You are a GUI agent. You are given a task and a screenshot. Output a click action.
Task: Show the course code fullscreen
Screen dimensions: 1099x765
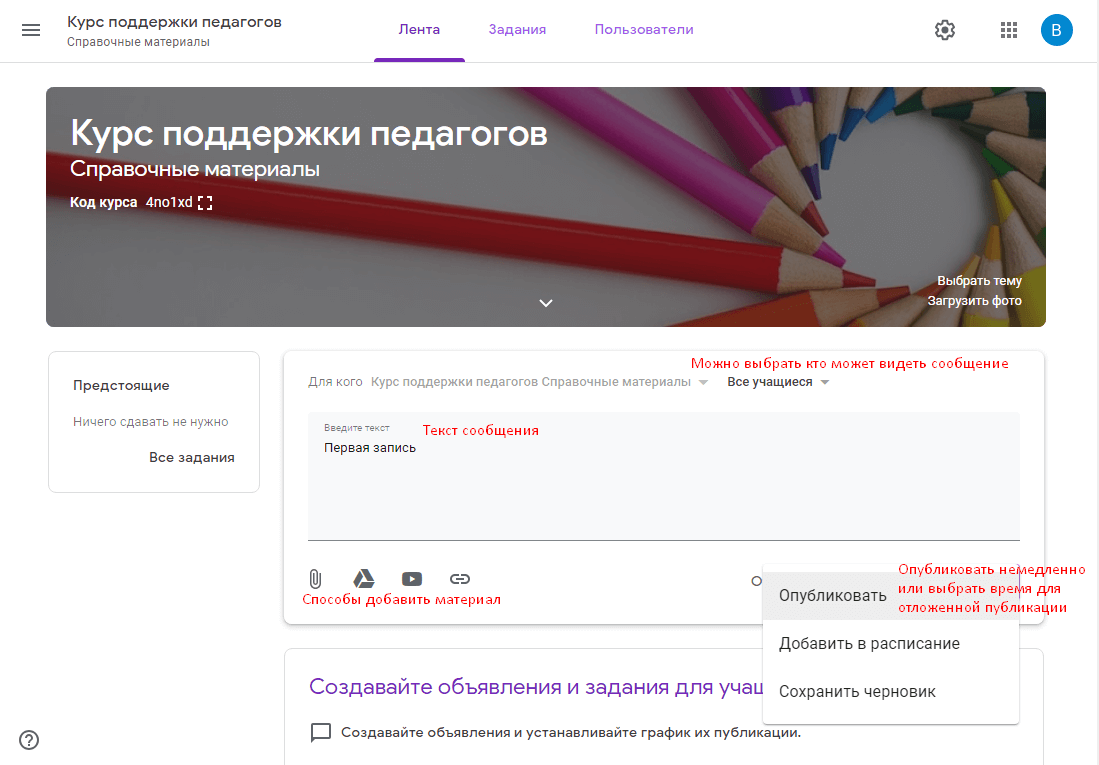[x=205, y=203]
